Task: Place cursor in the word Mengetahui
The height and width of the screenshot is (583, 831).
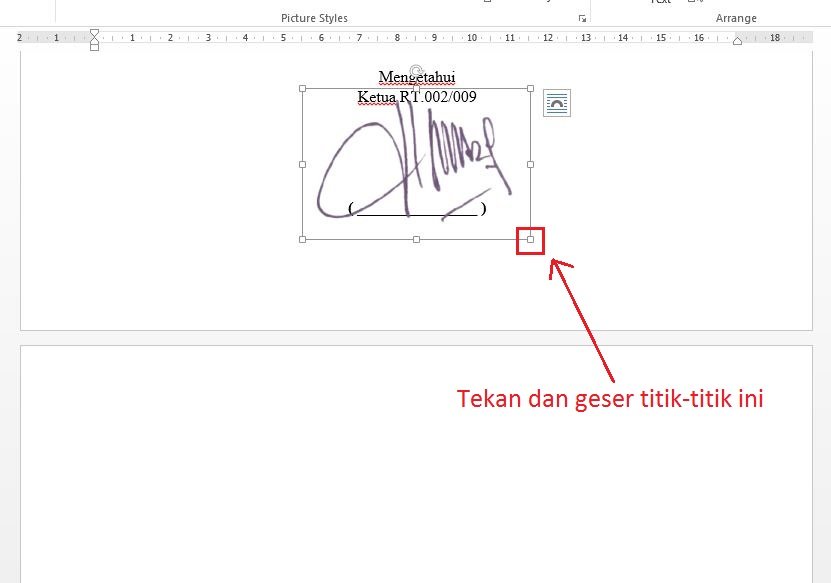Action: pos(416,78)
